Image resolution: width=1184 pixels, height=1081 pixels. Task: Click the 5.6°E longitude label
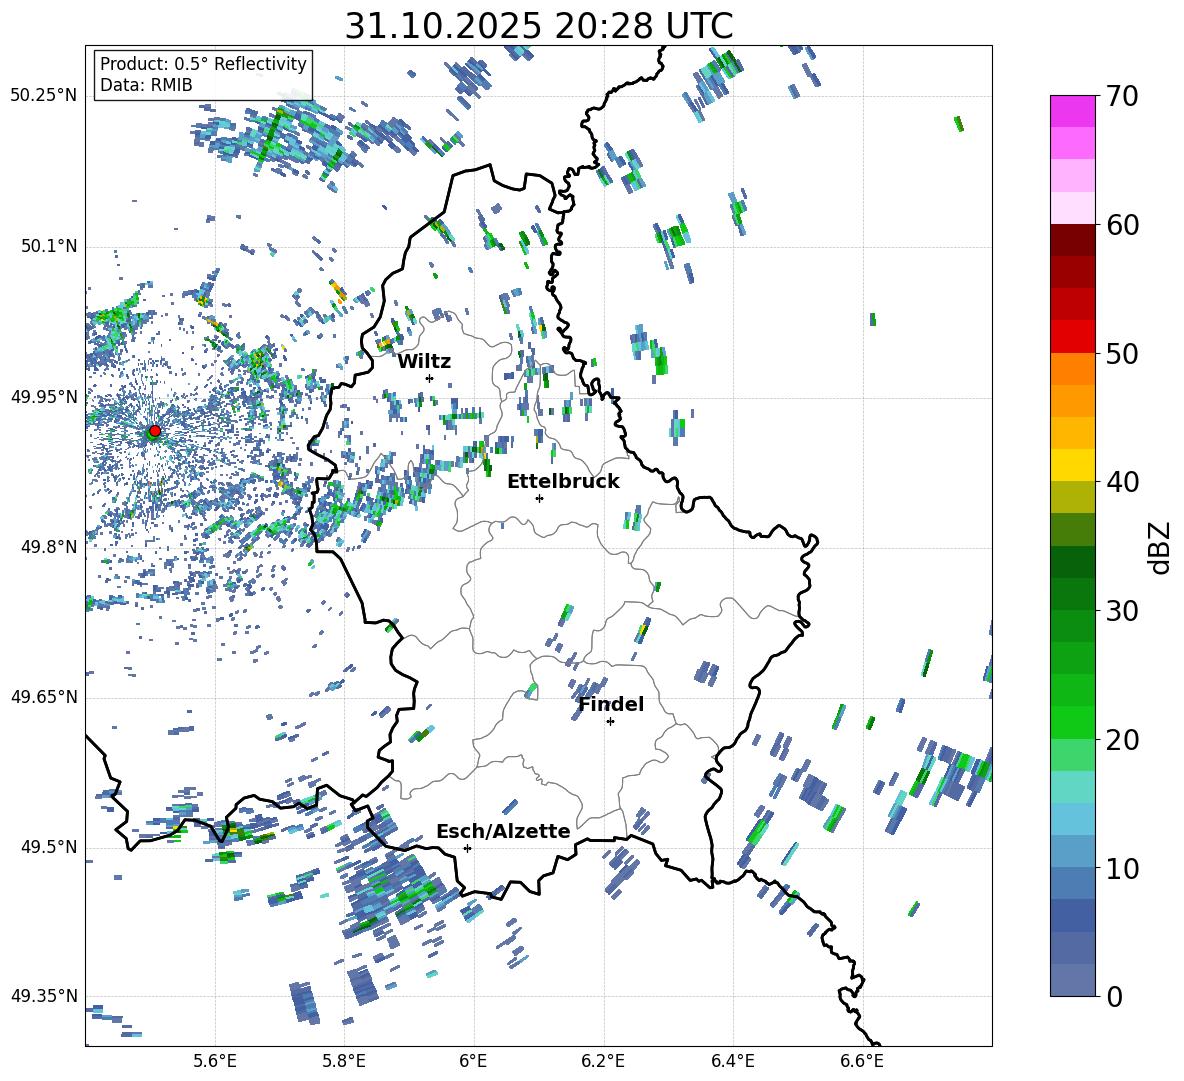click(x=215, y=1062)
